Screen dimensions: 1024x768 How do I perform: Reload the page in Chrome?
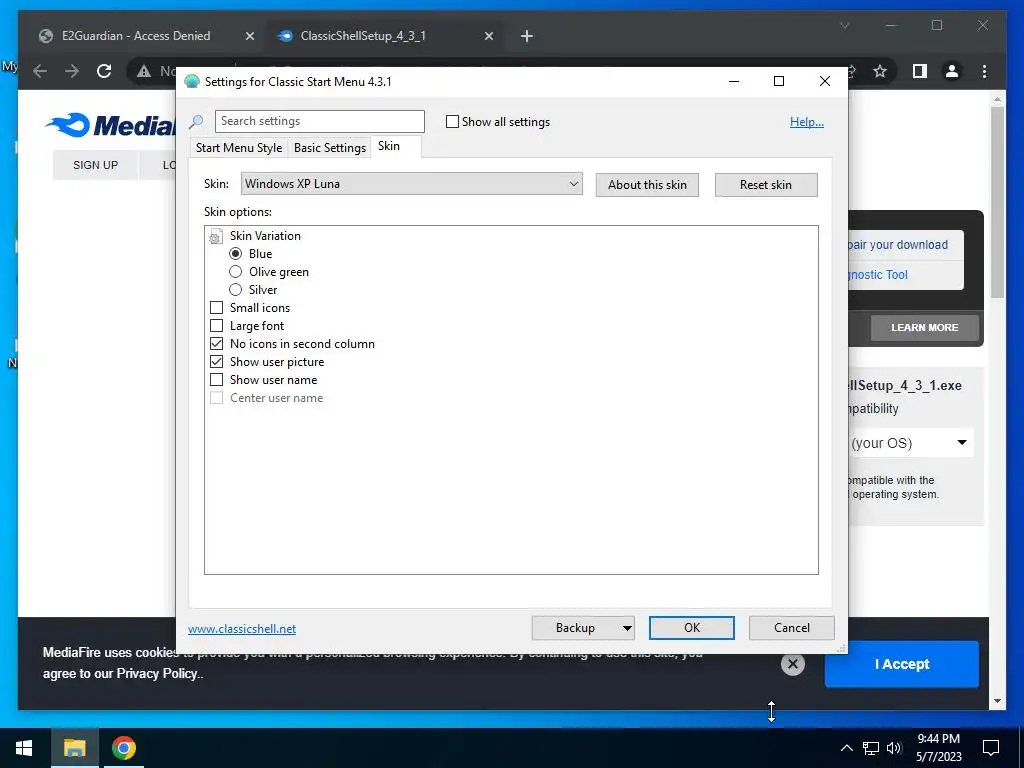(x=104, y=71)
